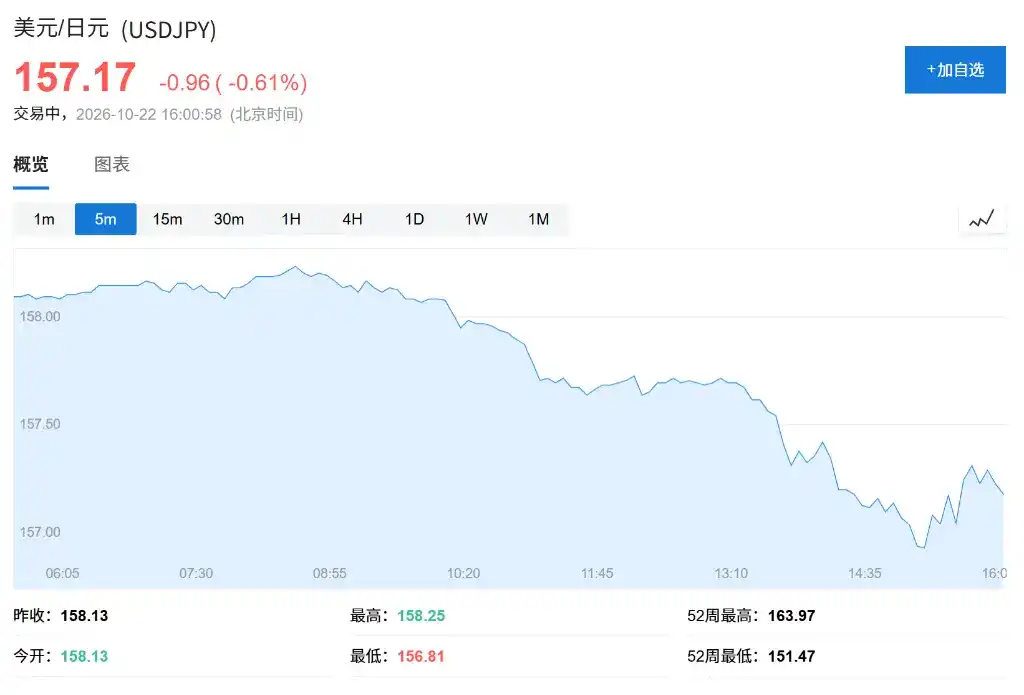
Task: Switch to the 图表 tab
Action: [x=112, y=164]
